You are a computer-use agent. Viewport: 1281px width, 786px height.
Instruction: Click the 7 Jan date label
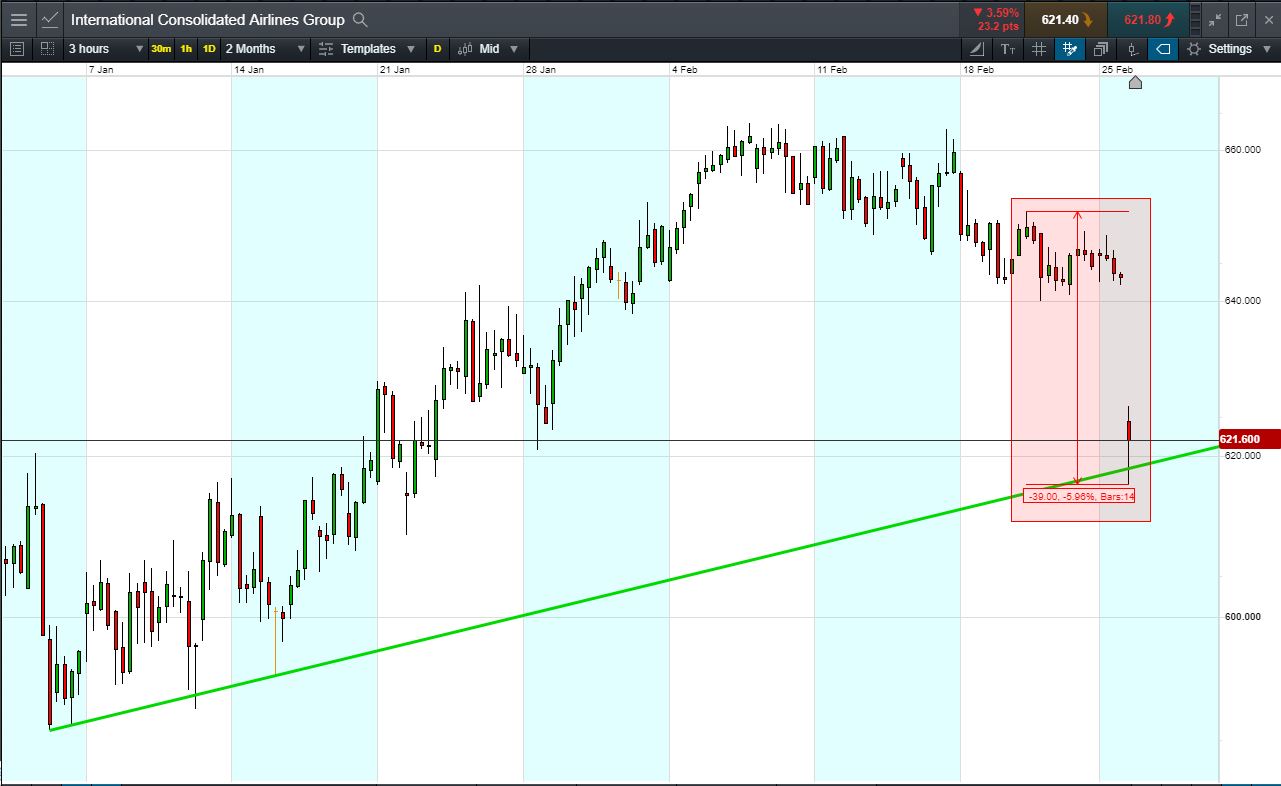[102, 70]
